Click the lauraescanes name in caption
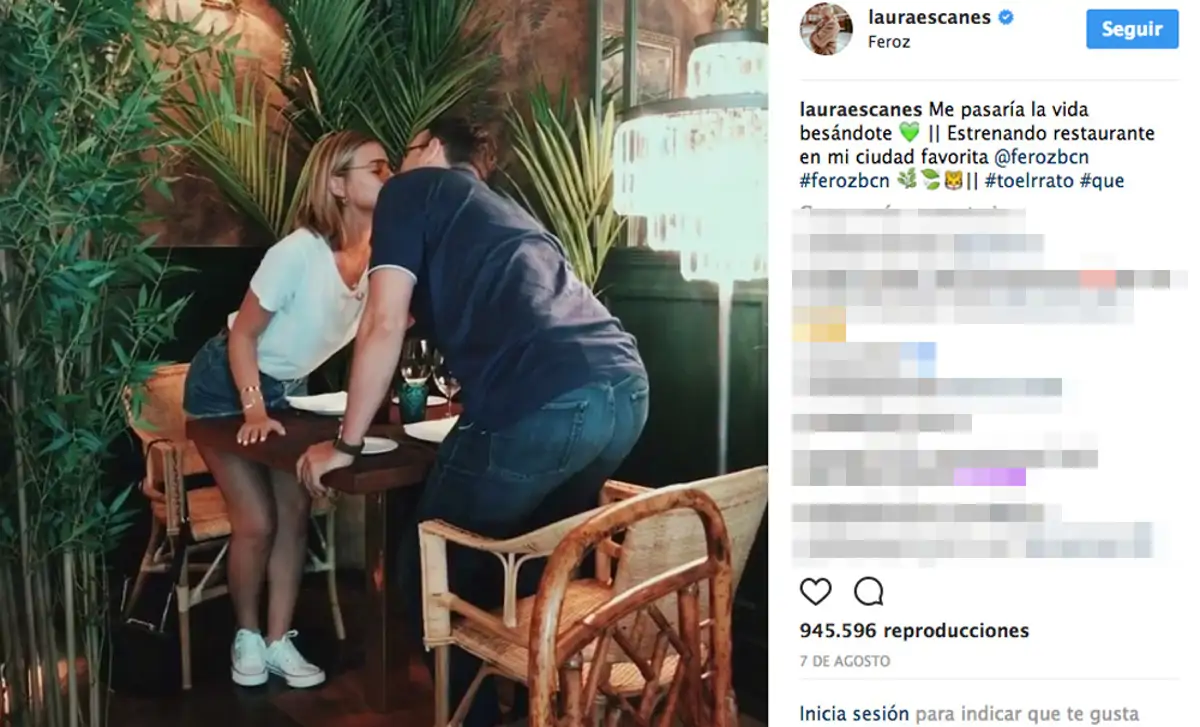 pyautogui.click(x=862, y=109)
